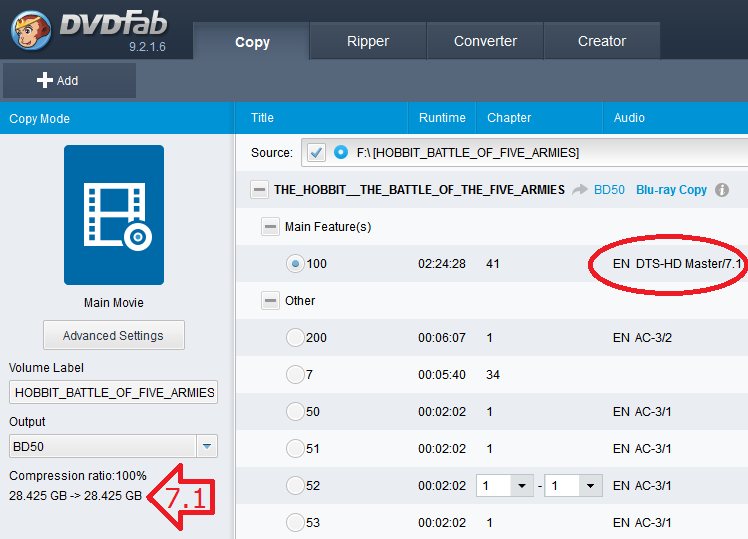Select title 53 radio button

(295, 522)
